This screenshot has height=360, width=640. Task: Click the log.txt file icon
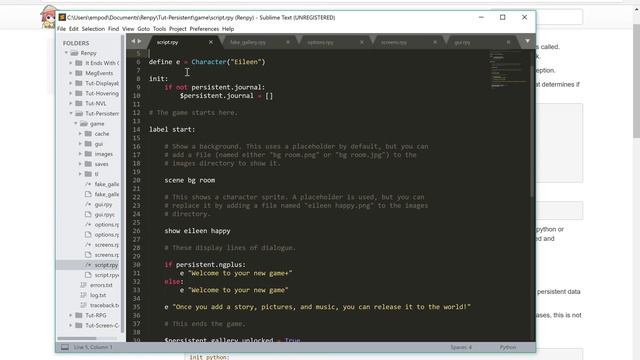pyautogui.click(x=83, y=295)
